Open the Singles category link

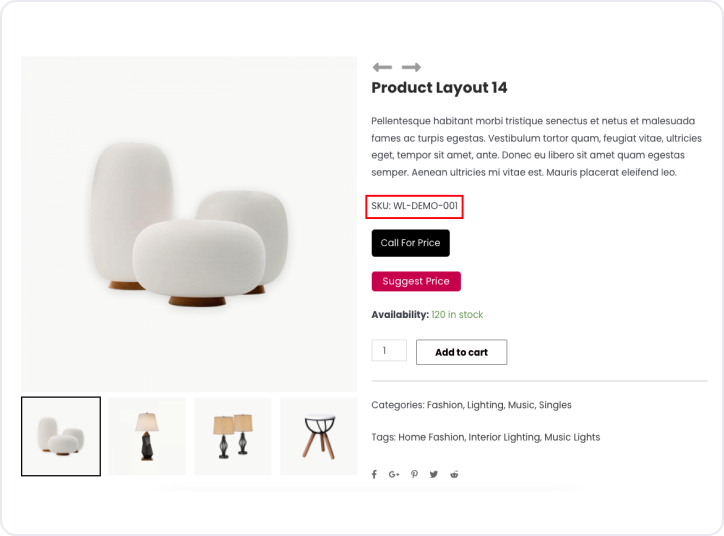click(x=555, y=405)
